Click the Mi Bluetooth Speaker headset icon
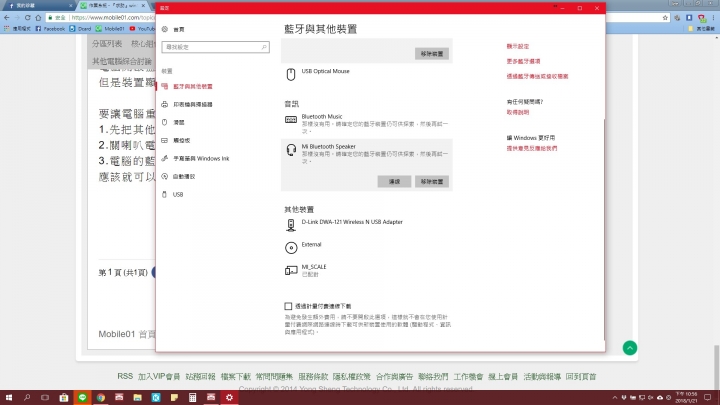The height and width of the screenshot is (405, 720). (291, 150)
